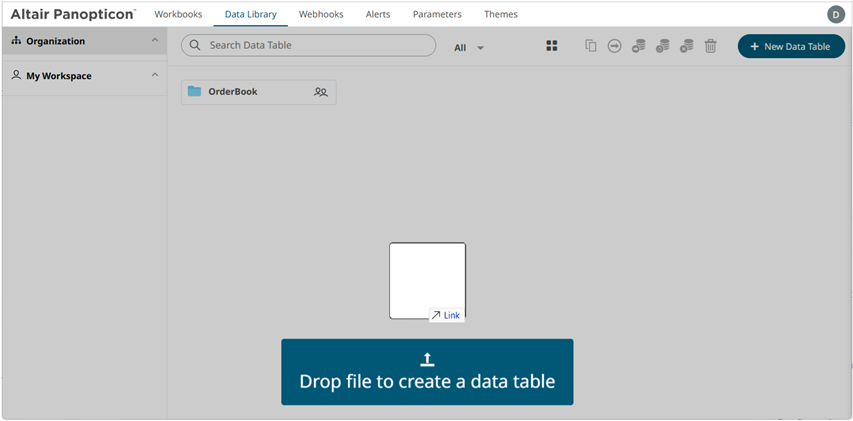The height and width of the screenshot is (421, 853).
Task: Click the sharing icon on OrderBook folder
Action: click(320, 92)
